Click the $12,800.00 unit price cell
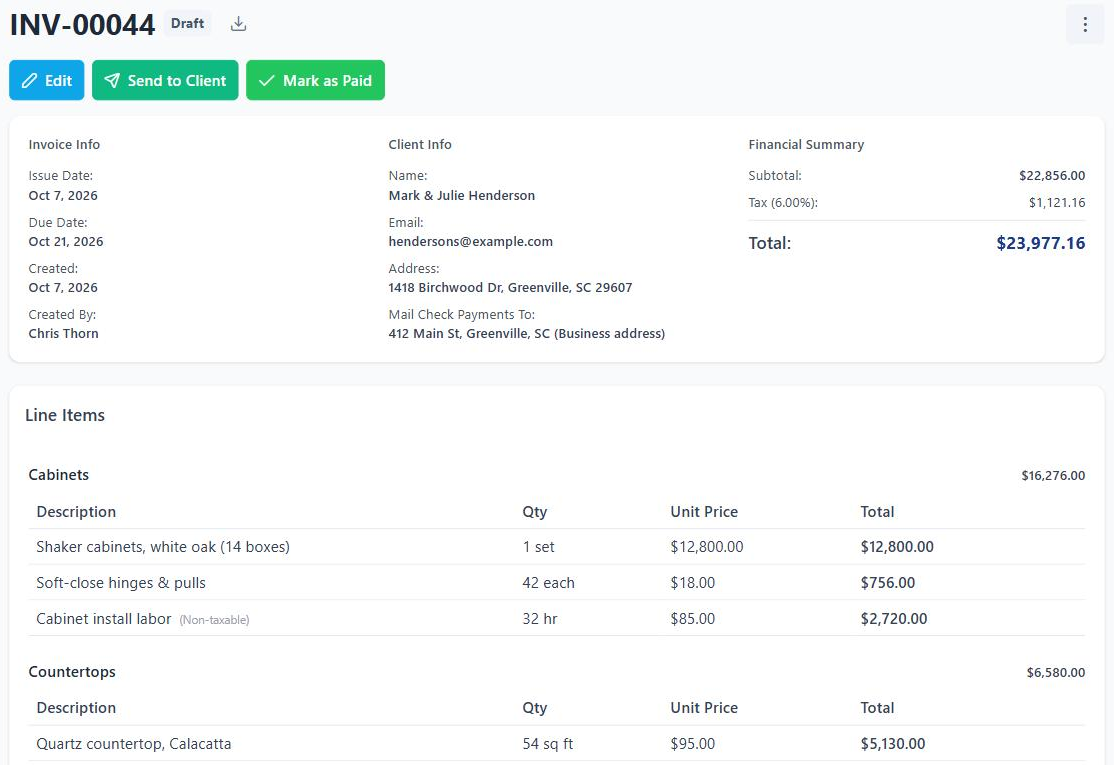This screenshot has height=765, width=1114. click(707, 547)
